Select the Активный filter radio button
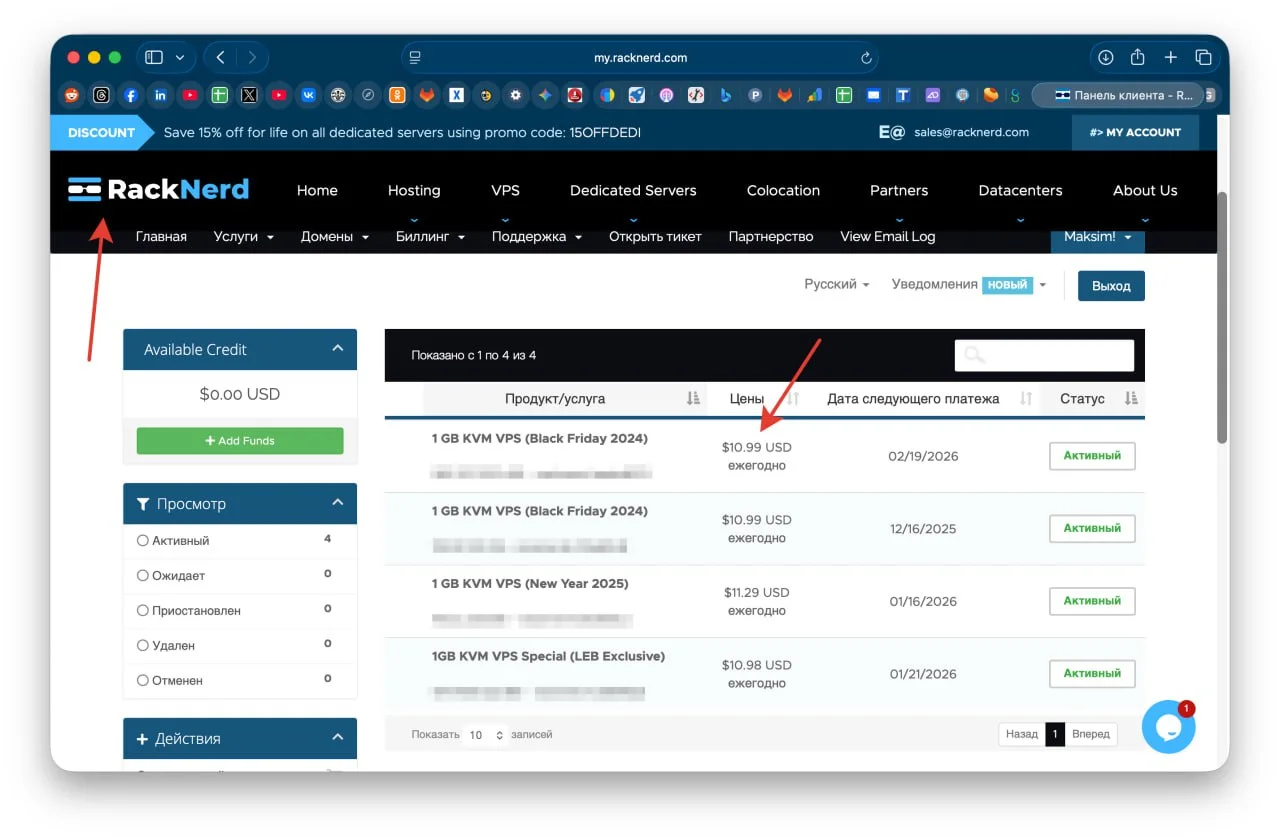 [142, 541]
